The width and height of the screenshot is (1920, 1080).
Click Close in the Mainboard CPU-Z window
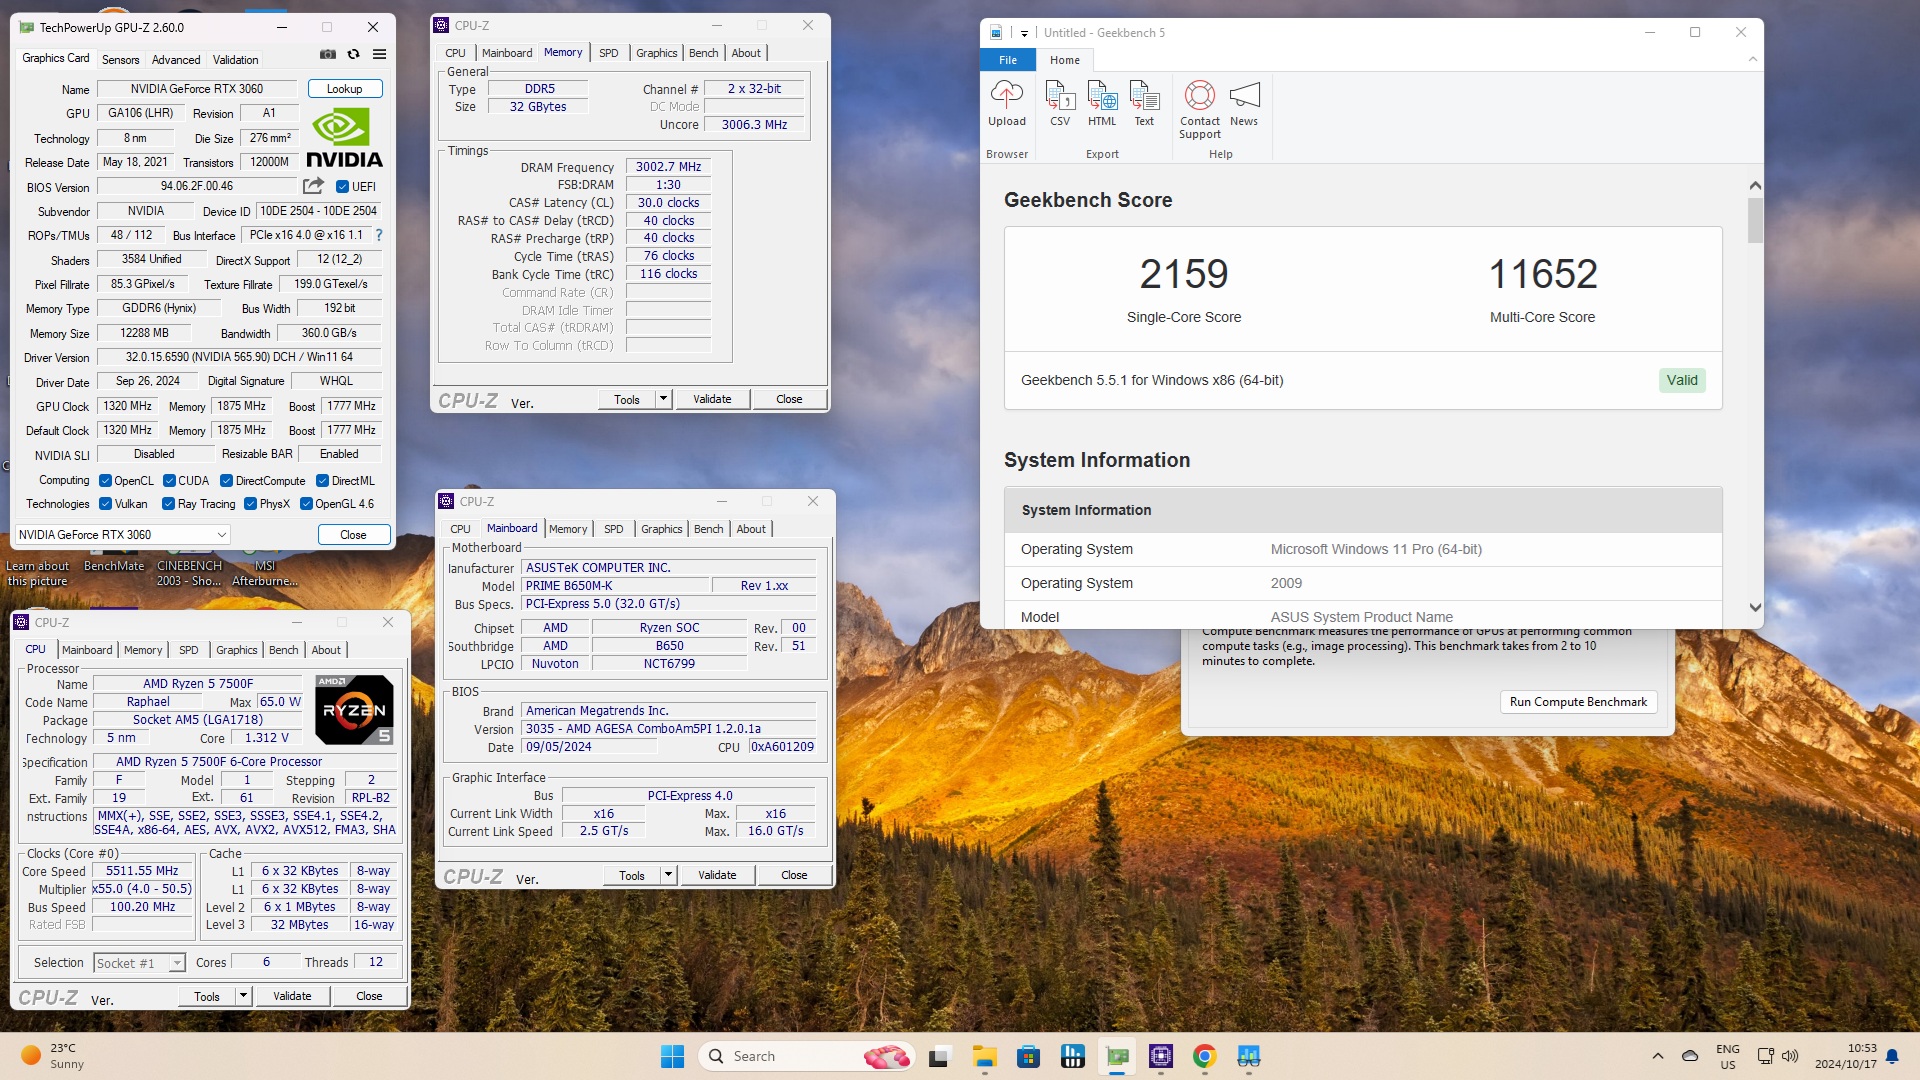pyautogui.click(x=794, y=875)
